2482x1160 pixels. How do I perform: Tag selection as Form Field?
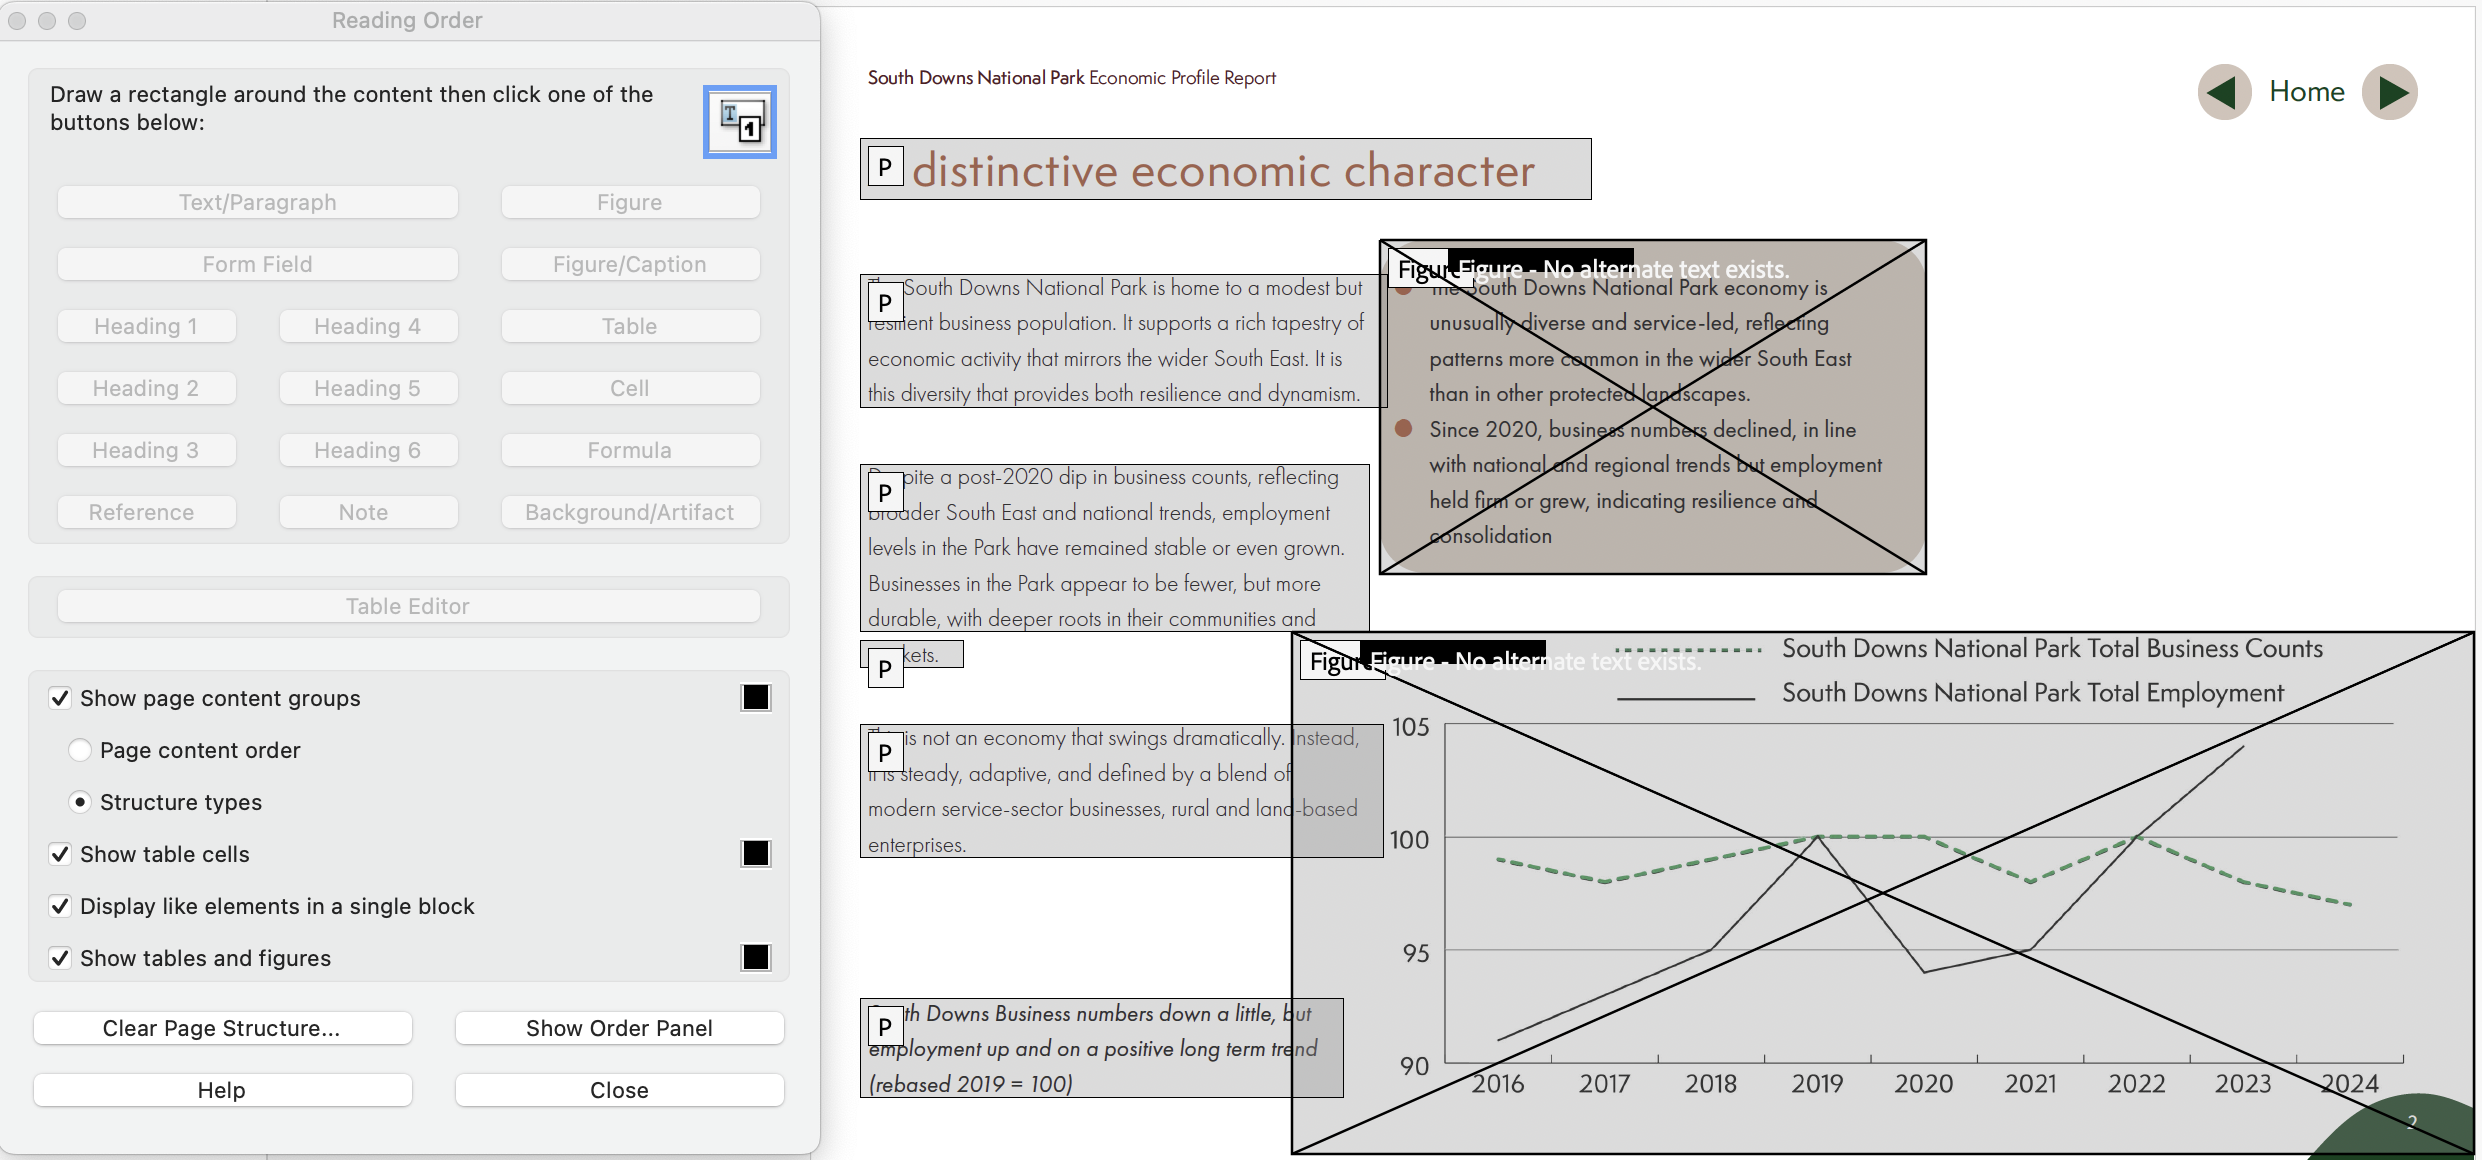(258, 264)
